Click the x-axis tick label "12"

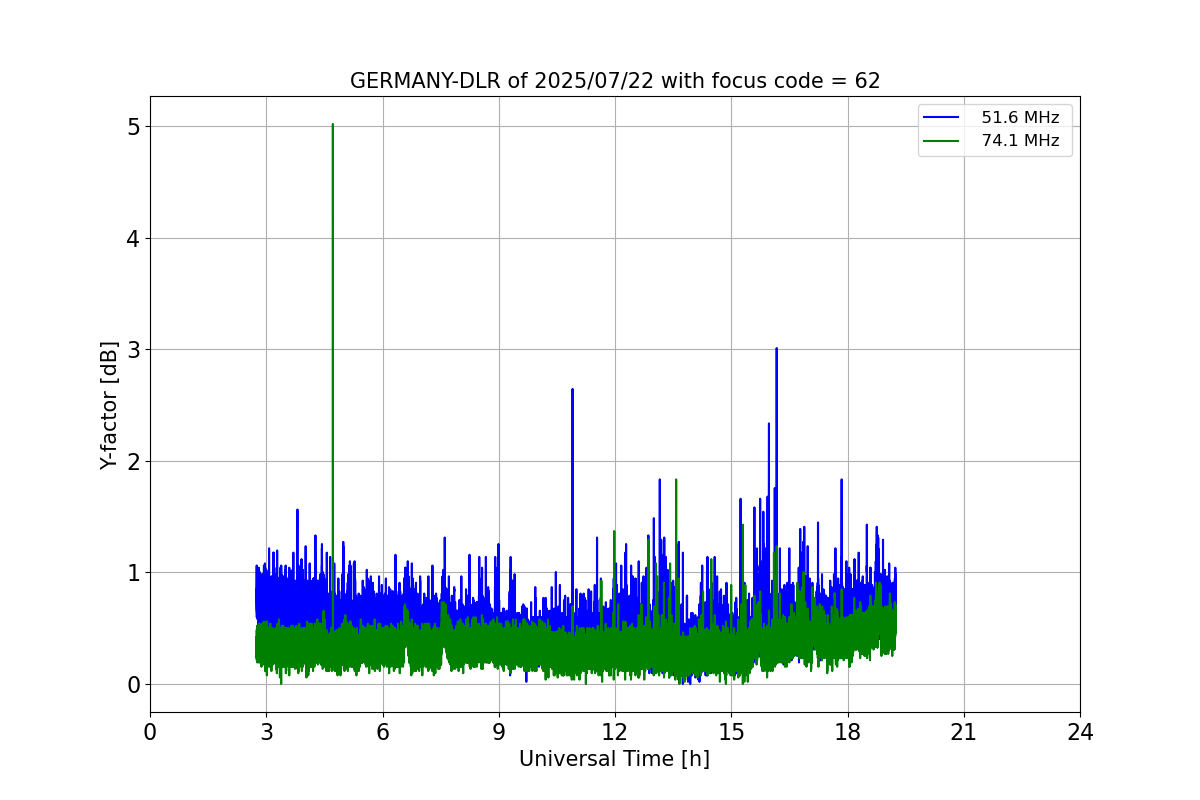pos(615,733)
